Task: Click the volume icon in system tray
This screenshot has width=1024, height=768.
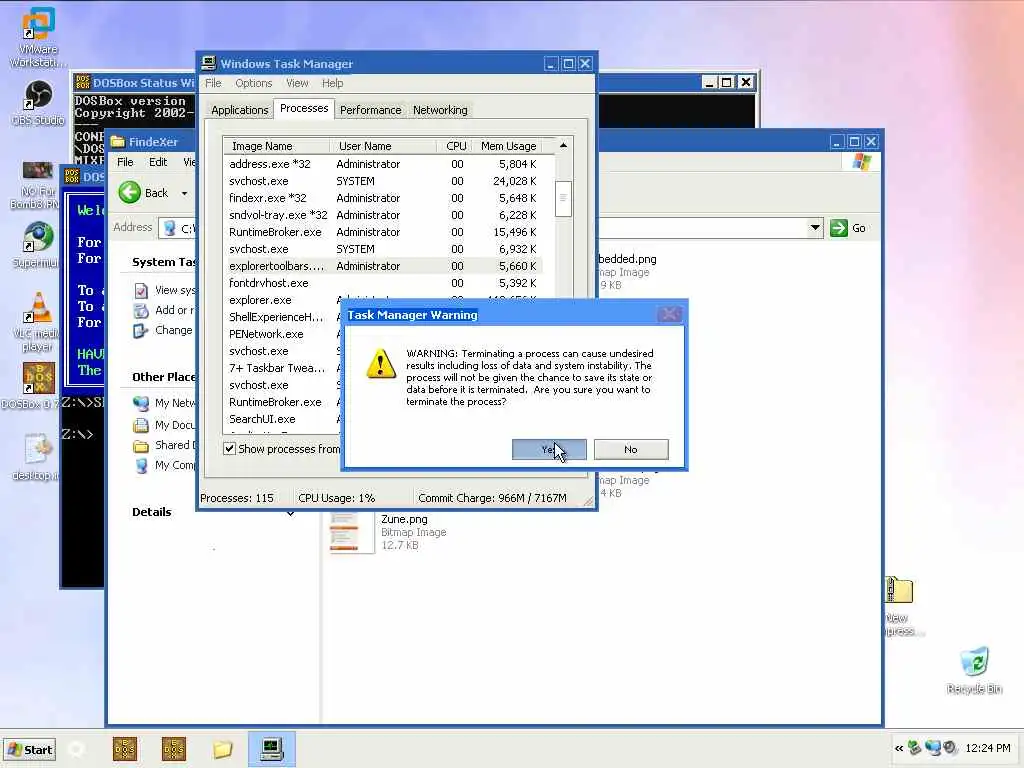Action: [x=950, y=748]
